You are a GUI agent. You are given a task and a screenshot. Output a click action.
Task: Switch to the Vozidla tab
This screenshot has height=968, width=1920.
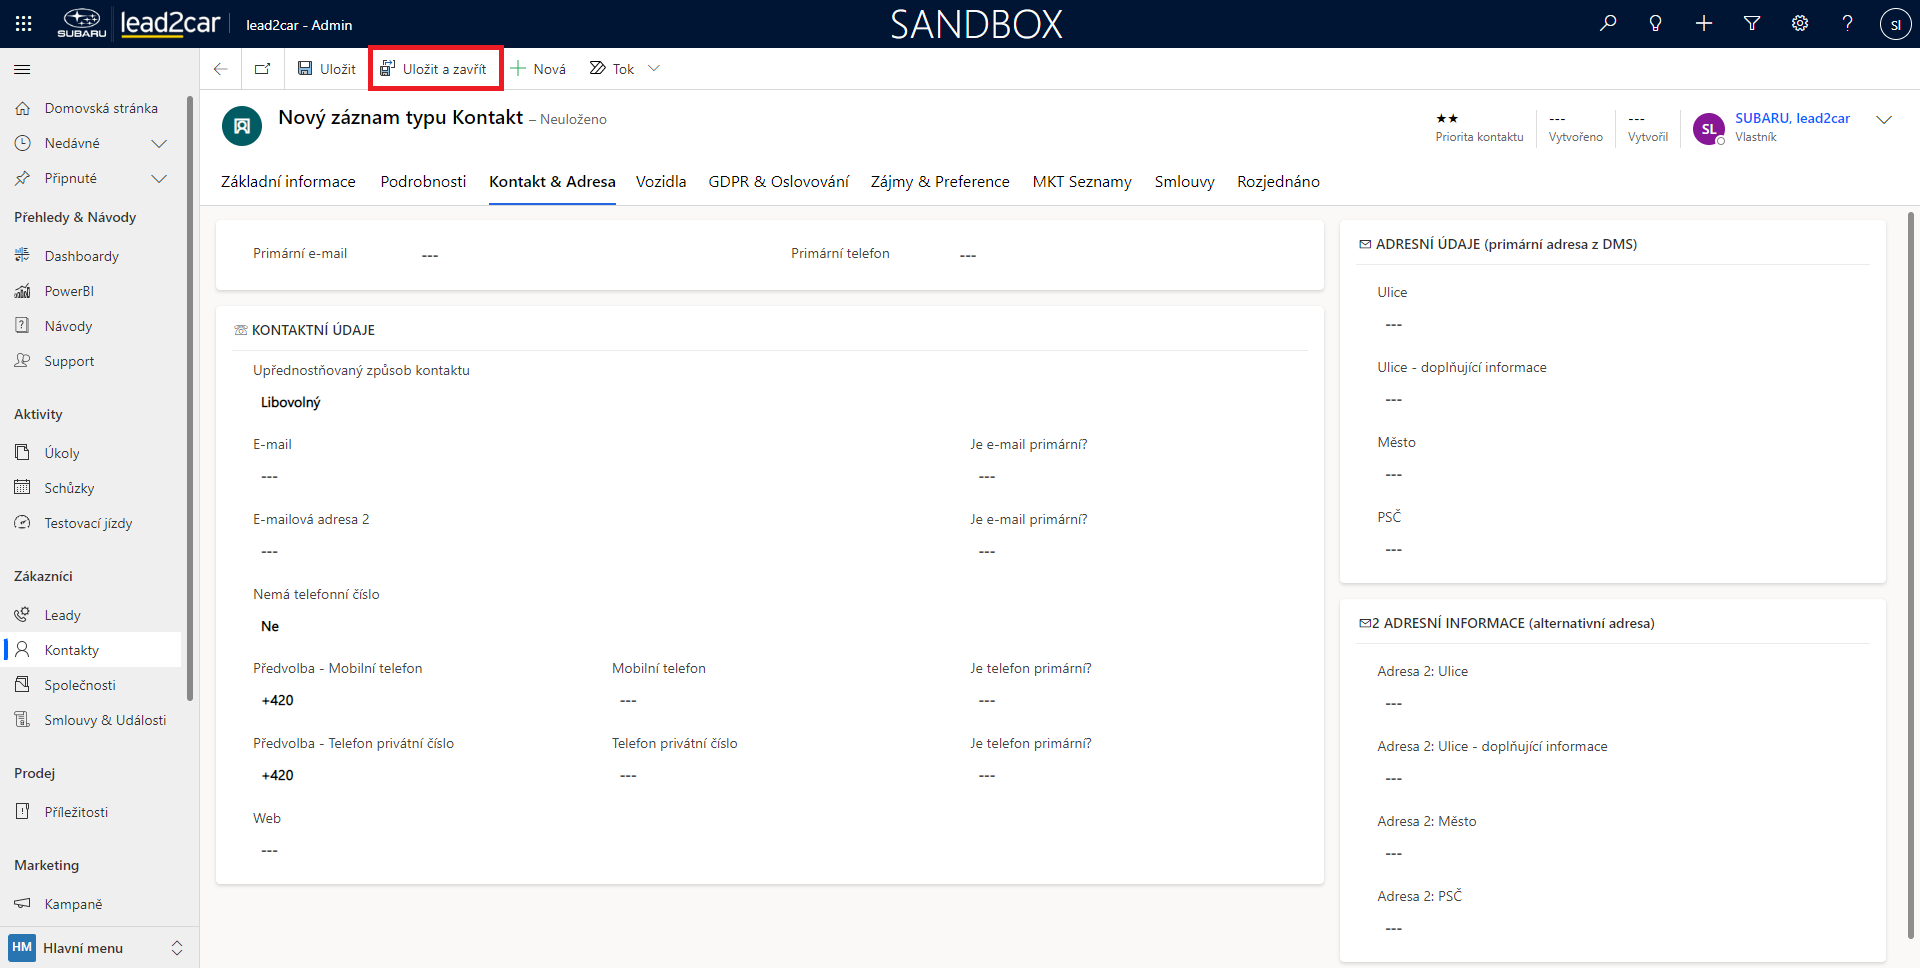[661, 181]
